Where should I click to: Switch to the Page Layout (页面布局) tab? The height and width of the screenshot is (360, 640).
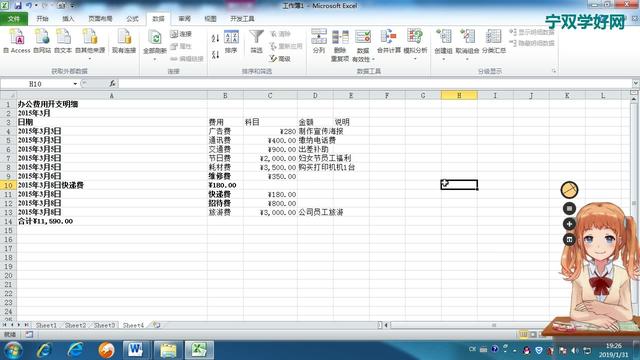[100, 19]
